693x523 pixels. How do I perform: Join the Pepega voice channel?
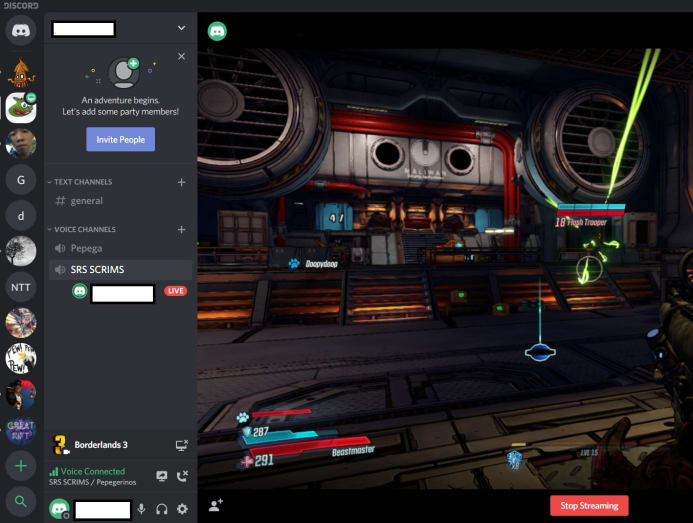tap(120, 248)
